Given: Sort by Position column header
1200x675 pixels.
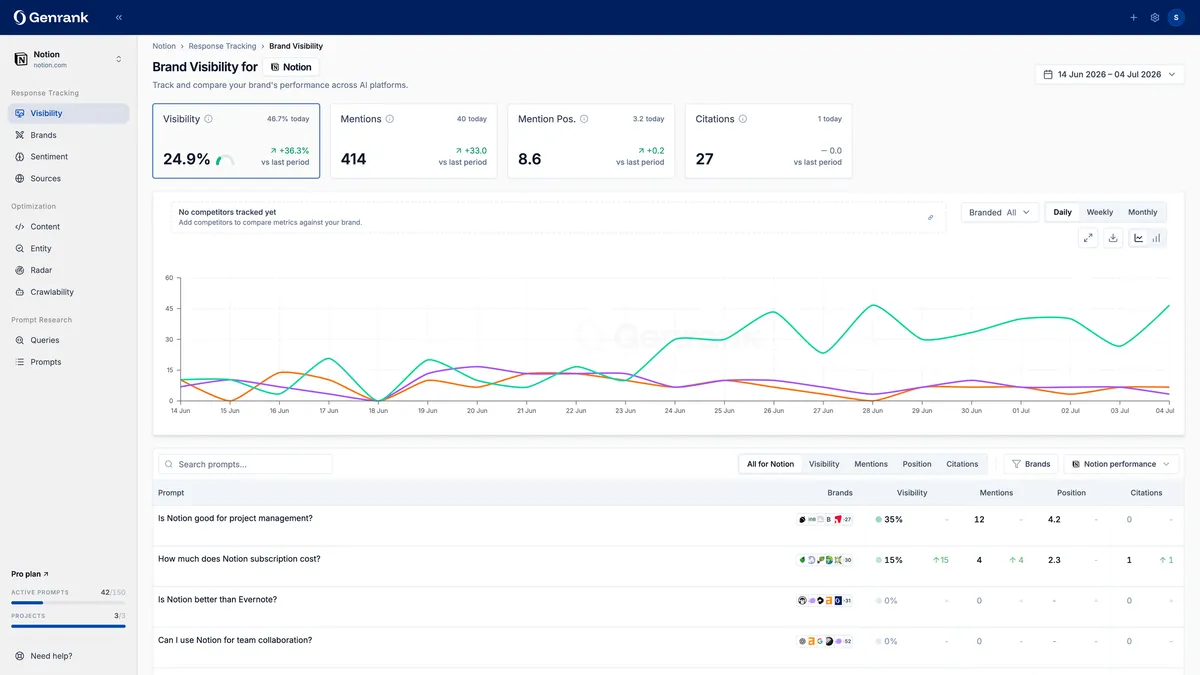Looking at the screenshot, I should click(1071, 493).
